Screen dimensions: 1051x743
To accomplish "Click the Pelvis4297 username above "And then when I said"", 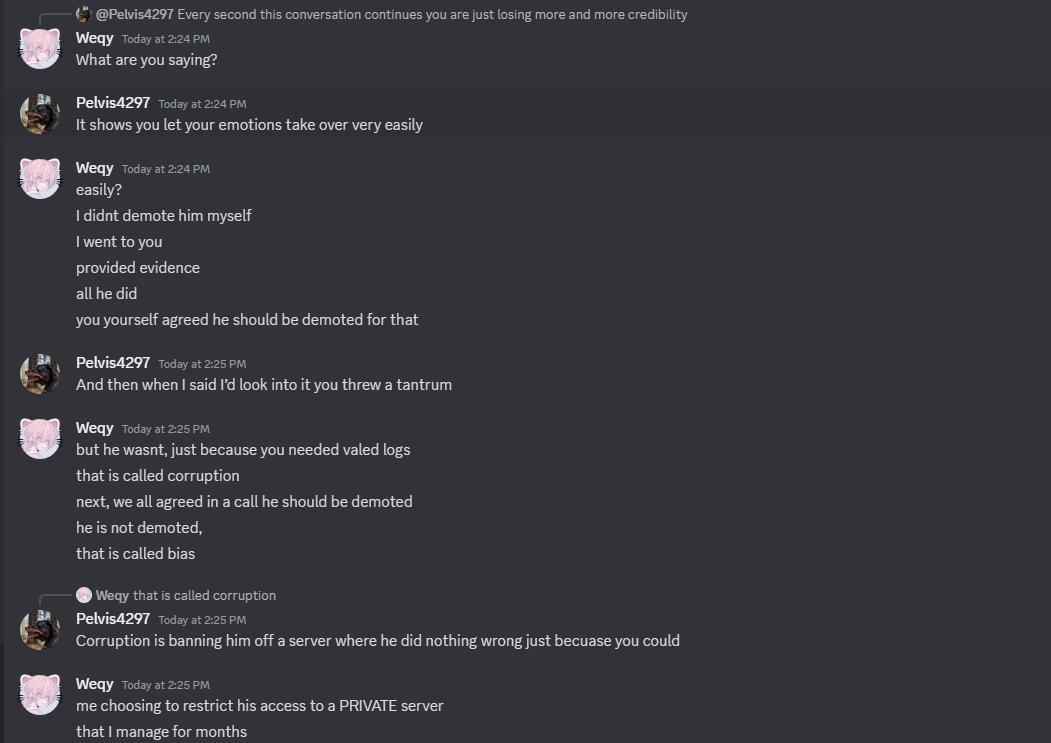I will (x=112, y=363).
